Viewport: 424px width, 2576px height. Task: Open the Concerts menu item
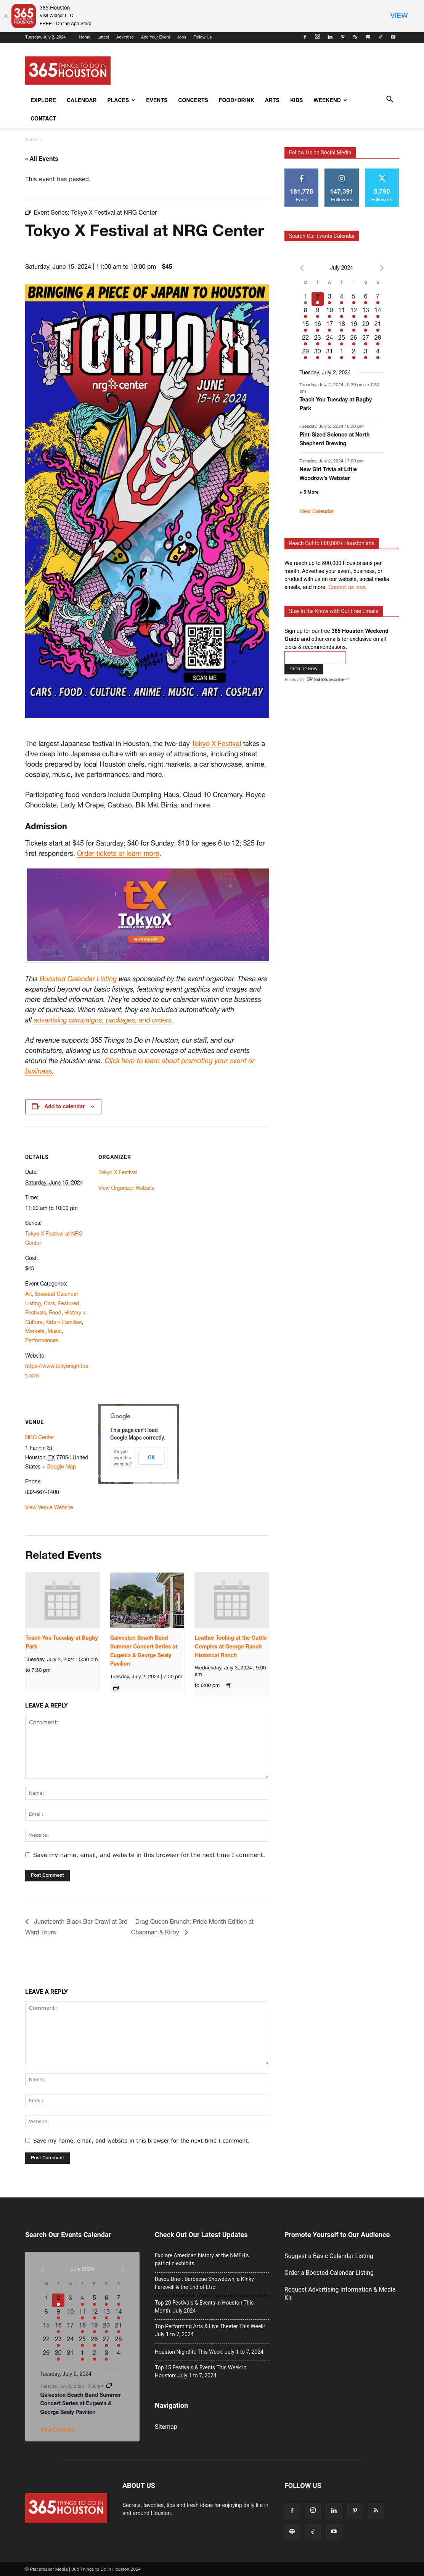pyautogui.click(x=193, y=100)
